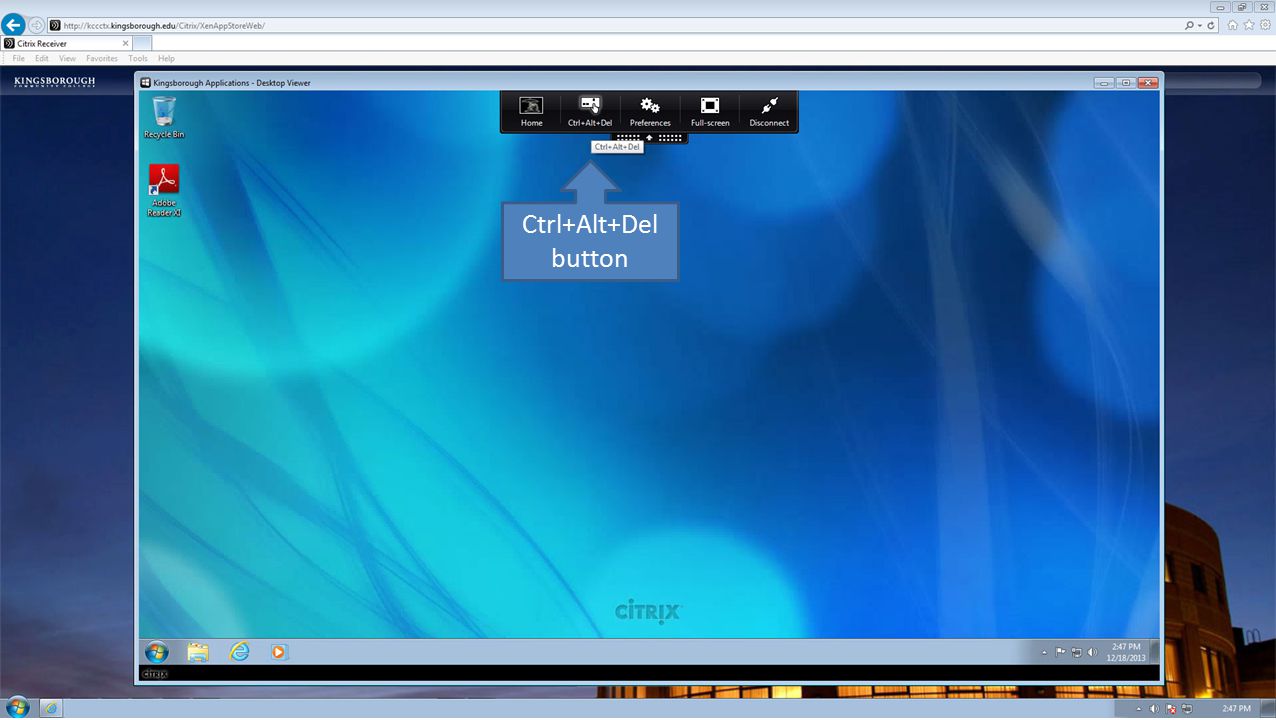Minimize the Desktop Viewer window
This screenshot has height=720, width=1276.
coord(1104,82)
